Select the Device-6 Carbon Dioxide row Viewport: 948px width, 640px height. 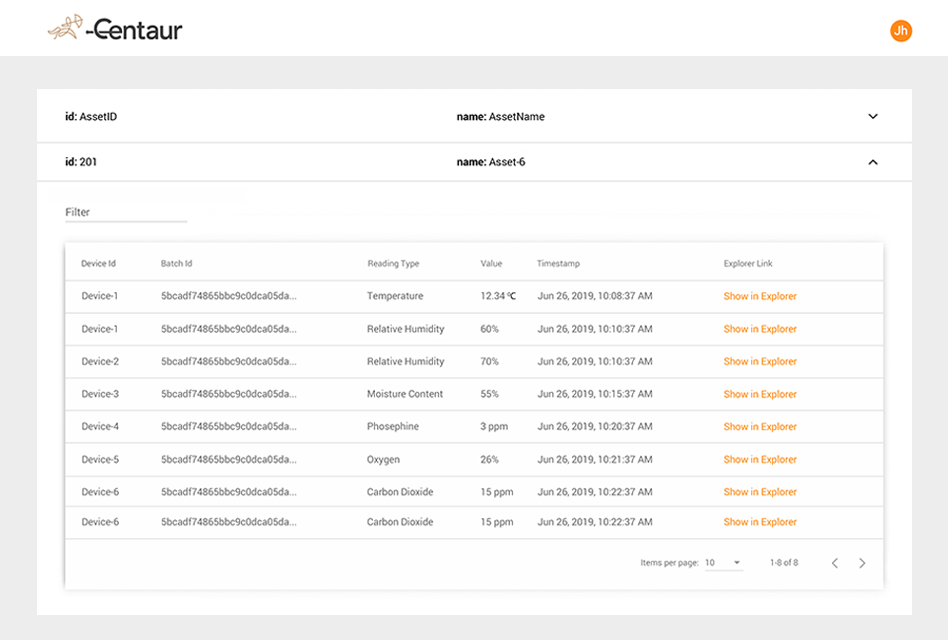click(300, 491)
